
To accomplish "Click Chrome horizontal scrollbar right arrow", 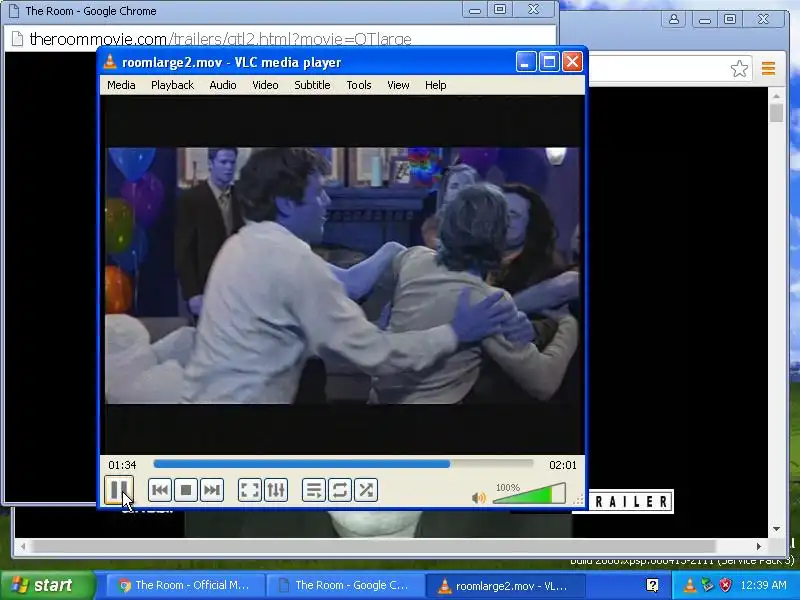I will (759, 546).
